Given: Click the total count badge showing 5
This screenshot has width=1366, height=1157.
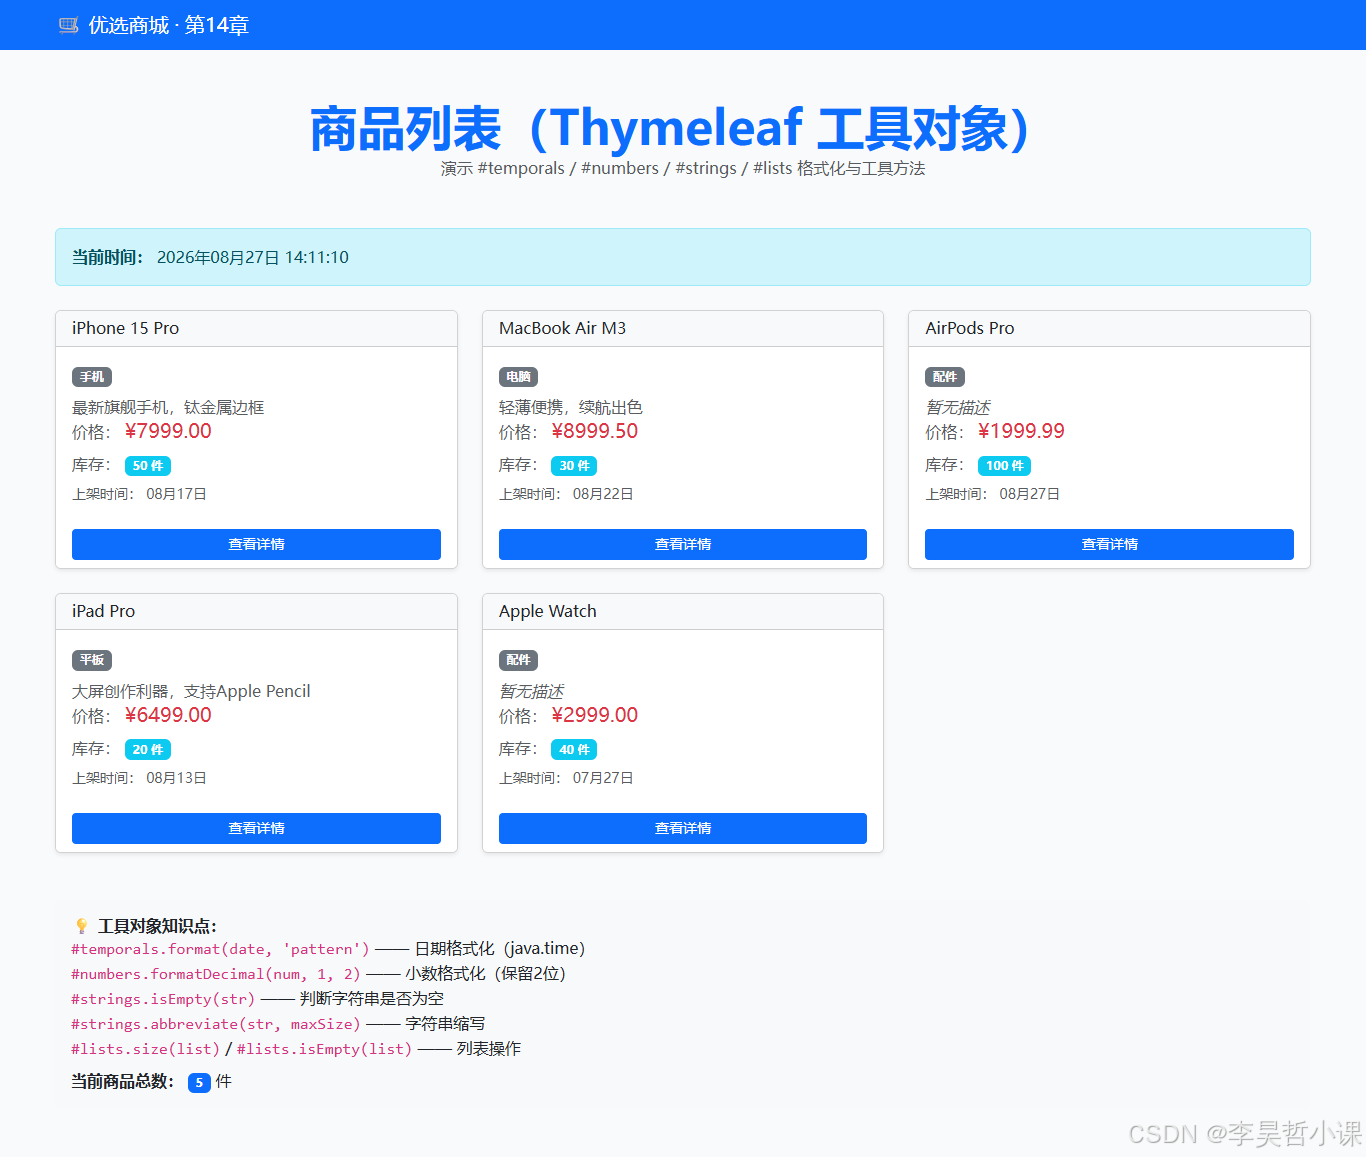Looking at the screenshot, I should coord(199,1082).
